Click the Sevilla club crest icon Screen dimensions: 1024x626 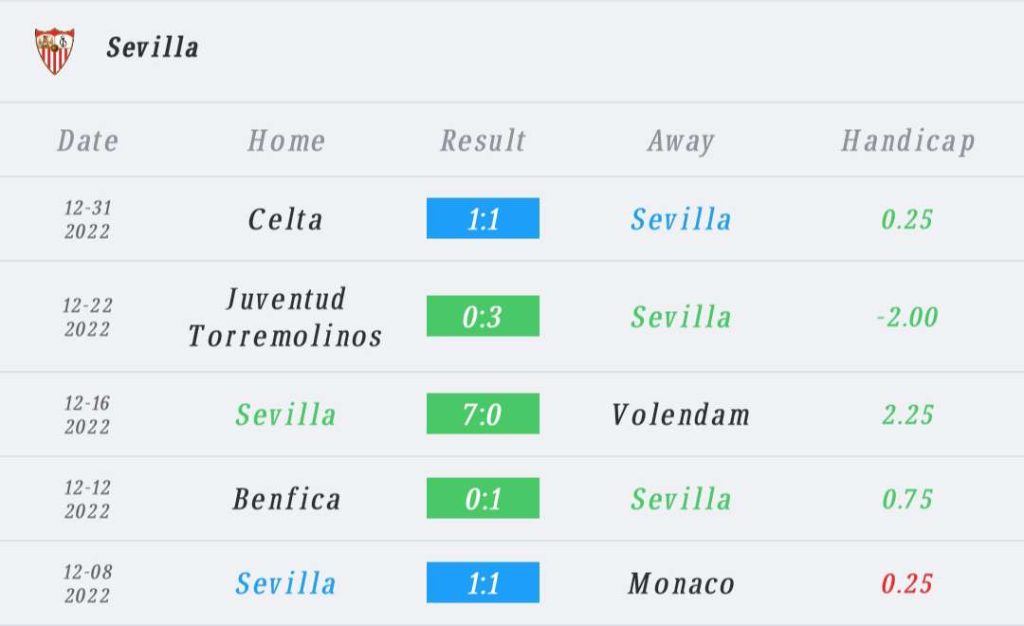(x=54, y=49)
